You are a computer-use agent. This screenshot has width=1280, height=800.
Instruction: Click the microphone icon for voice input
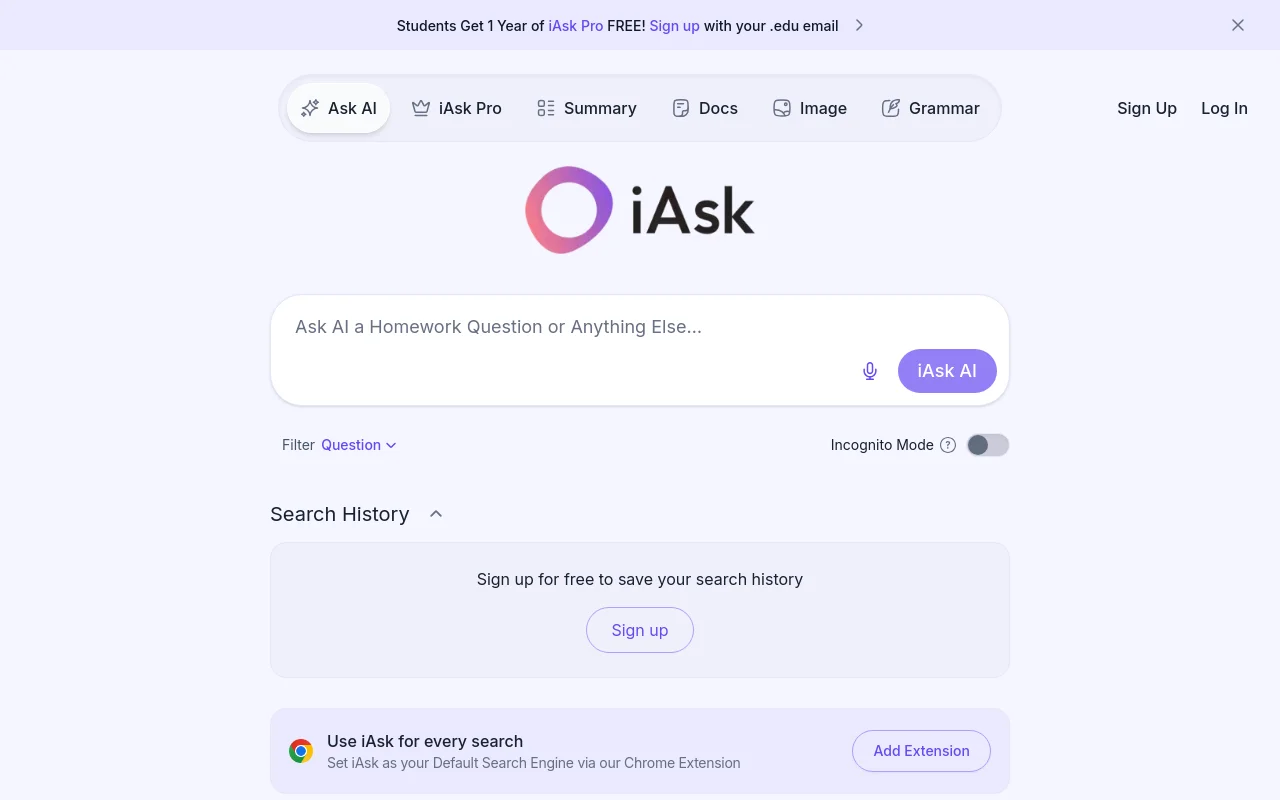(869, 370)
